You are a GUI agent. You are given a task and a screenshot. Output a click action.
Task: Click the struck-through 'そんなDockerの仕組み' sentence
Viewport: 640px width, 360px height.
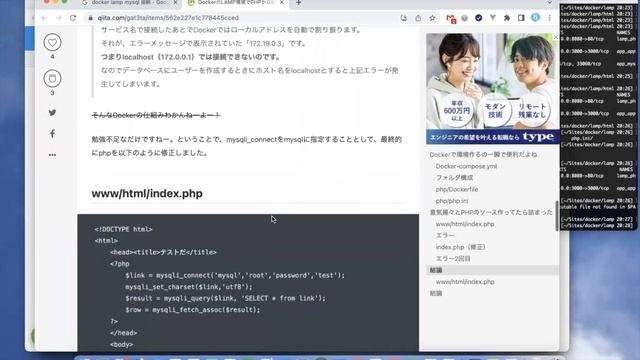point(156,116)
